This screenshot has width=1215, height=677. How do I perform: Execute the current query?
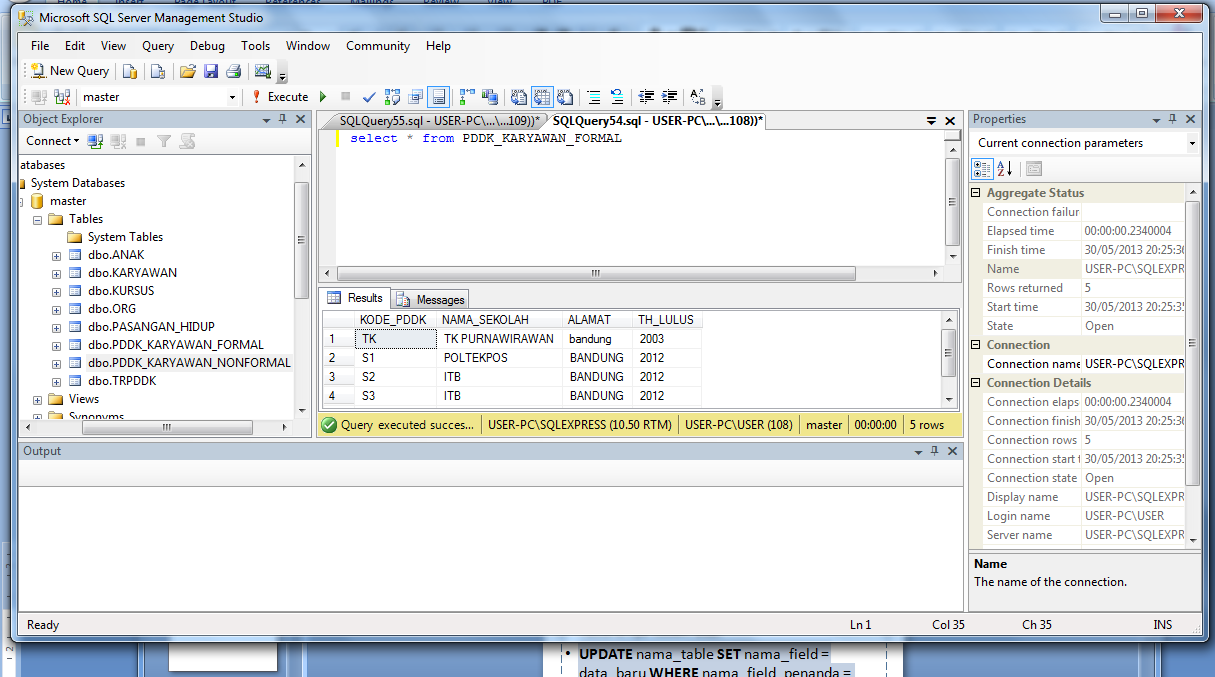(279, 97)
